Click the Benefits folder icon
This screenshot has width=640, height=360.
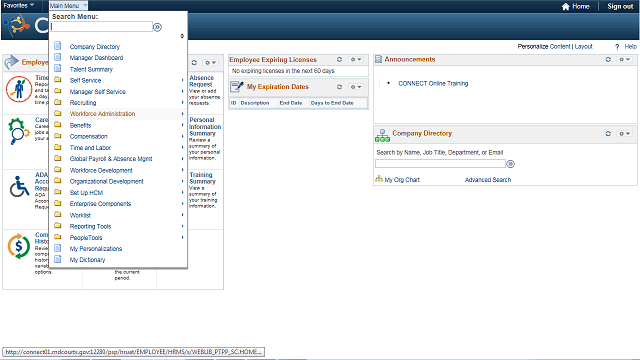[x=58, y=124]
